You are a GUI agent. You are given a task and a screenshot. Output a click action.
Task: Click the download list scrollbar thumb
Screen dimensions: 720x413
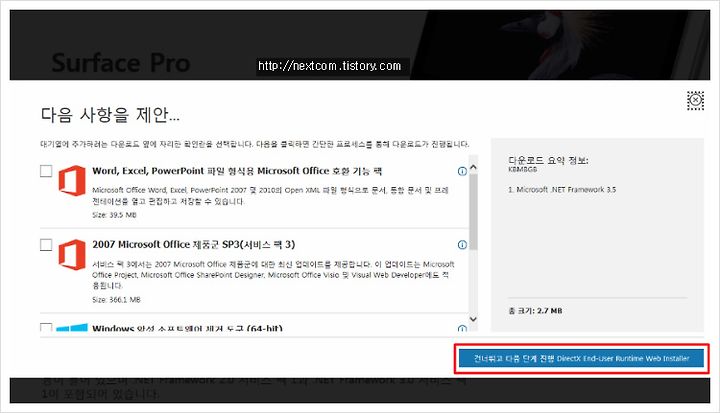click(x=473, y=211)
